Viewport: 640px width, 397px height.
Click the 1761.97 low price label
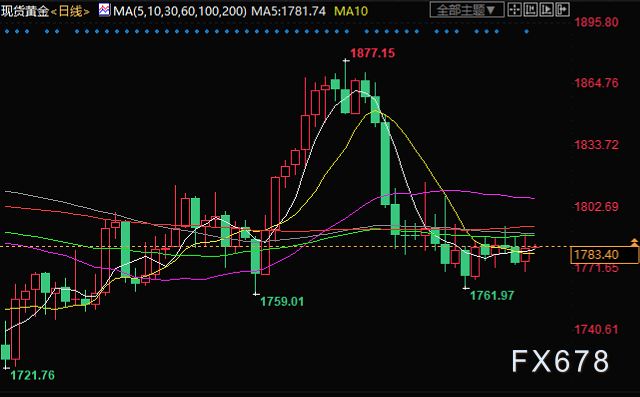pyautogui.click(x=492, y=295)
